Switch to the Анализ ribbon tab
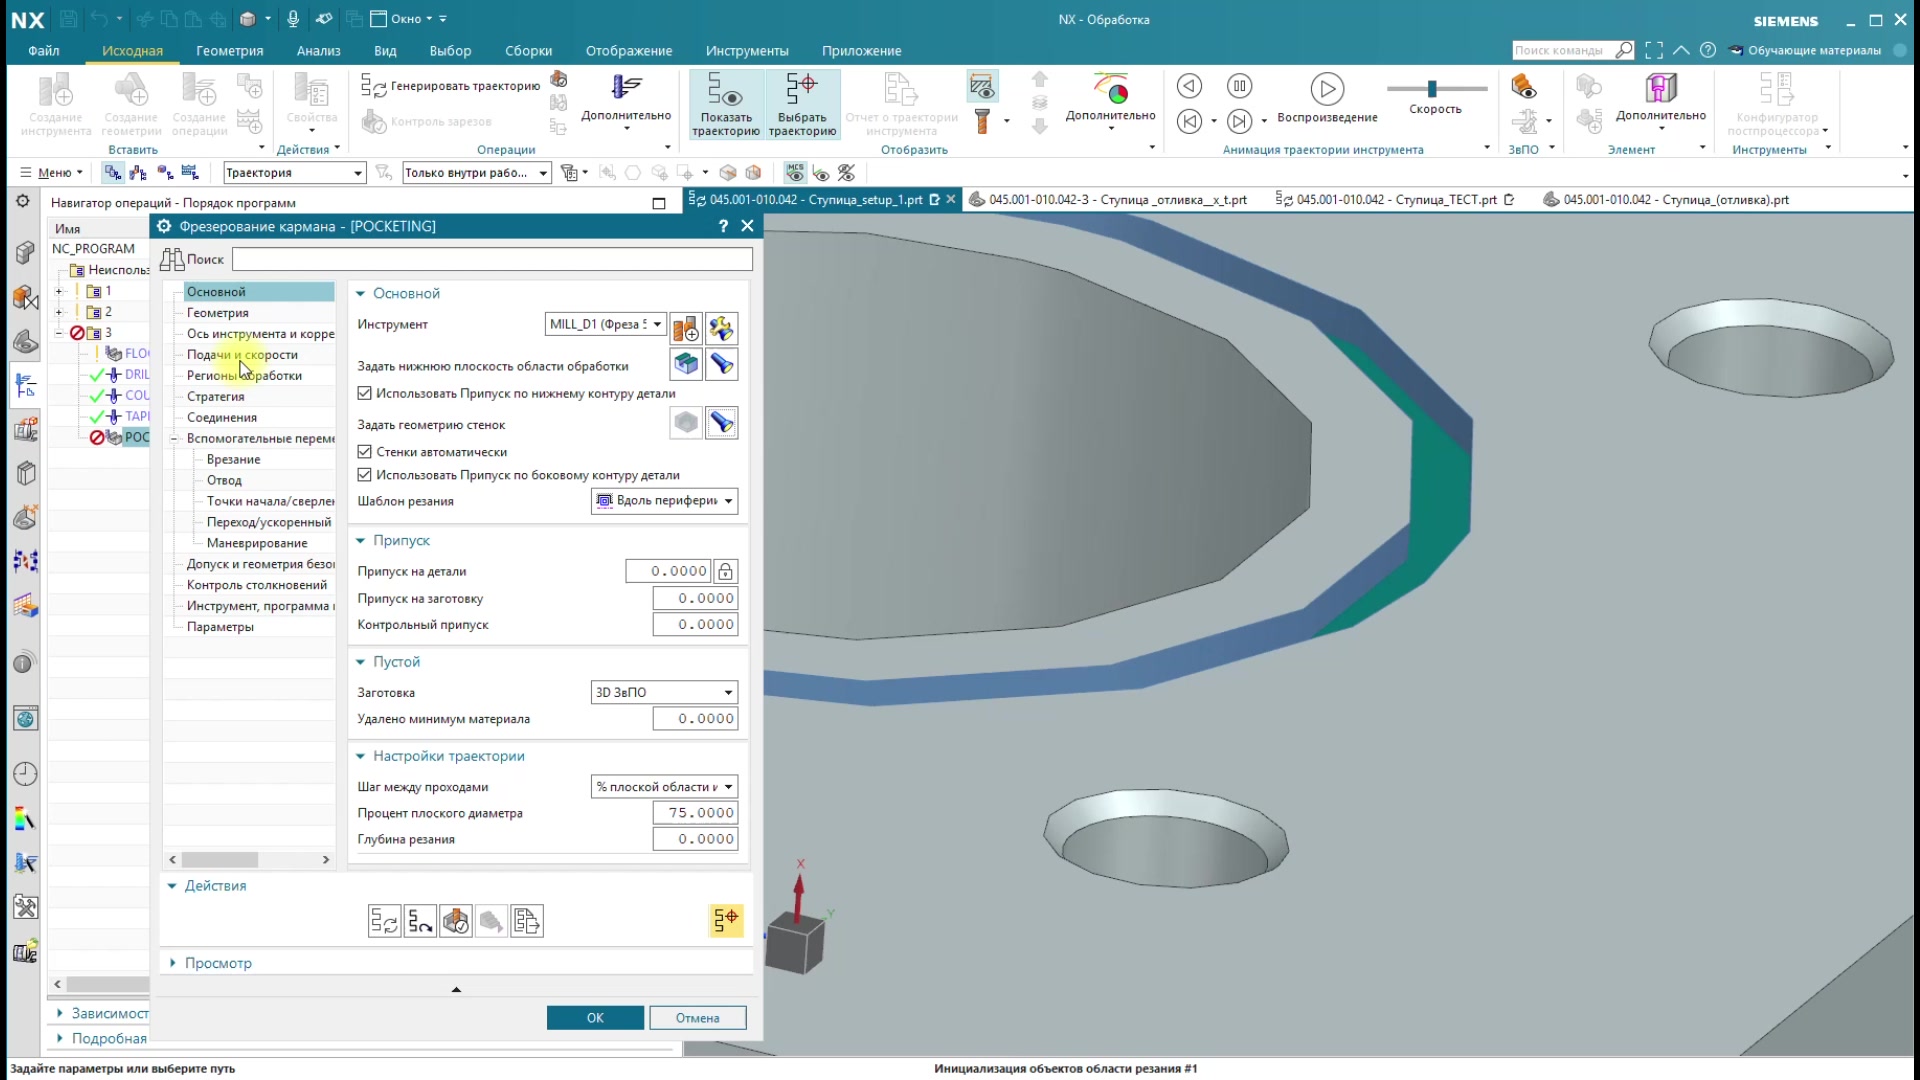 coord(319,51)
